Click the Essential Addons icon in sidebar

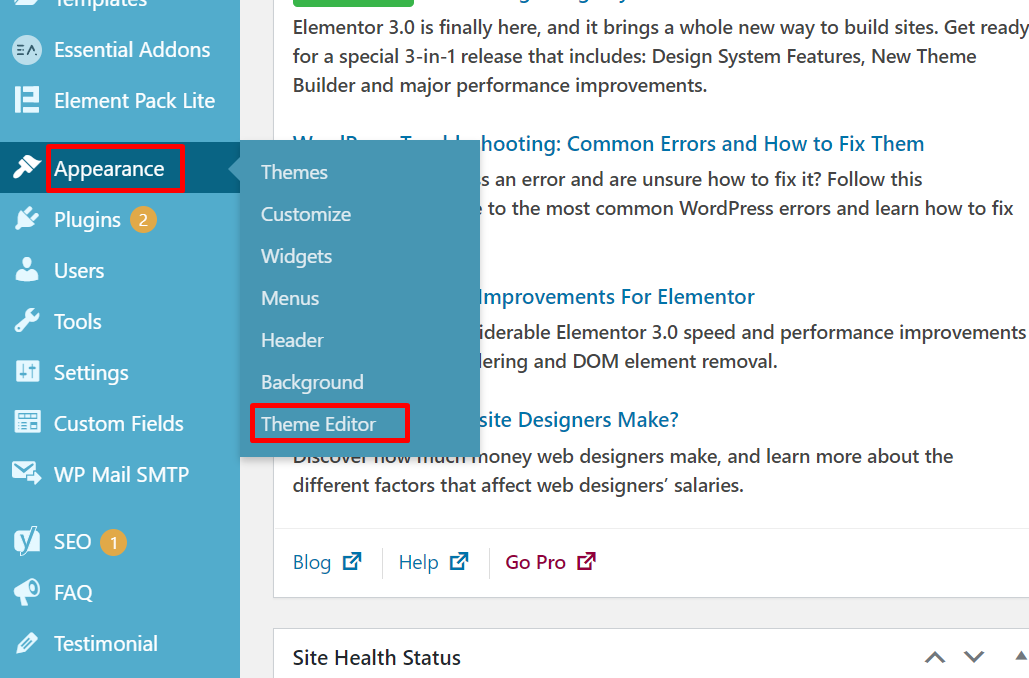(27, 50)
